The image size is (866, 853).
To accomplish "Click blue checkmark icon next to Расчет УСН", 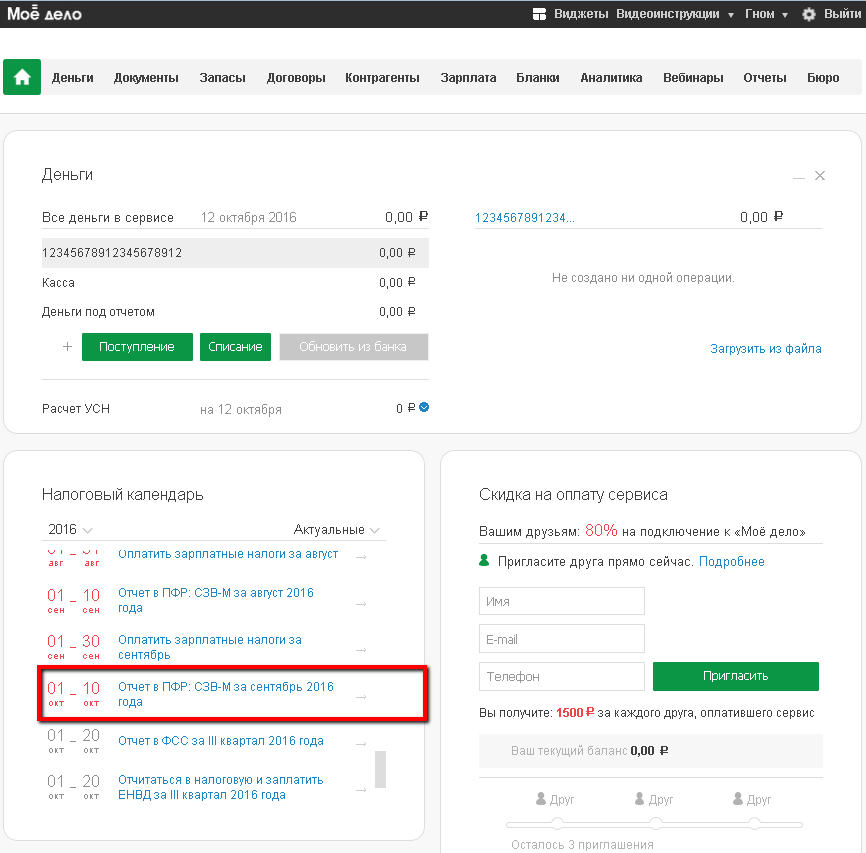I will pos(424,407).
